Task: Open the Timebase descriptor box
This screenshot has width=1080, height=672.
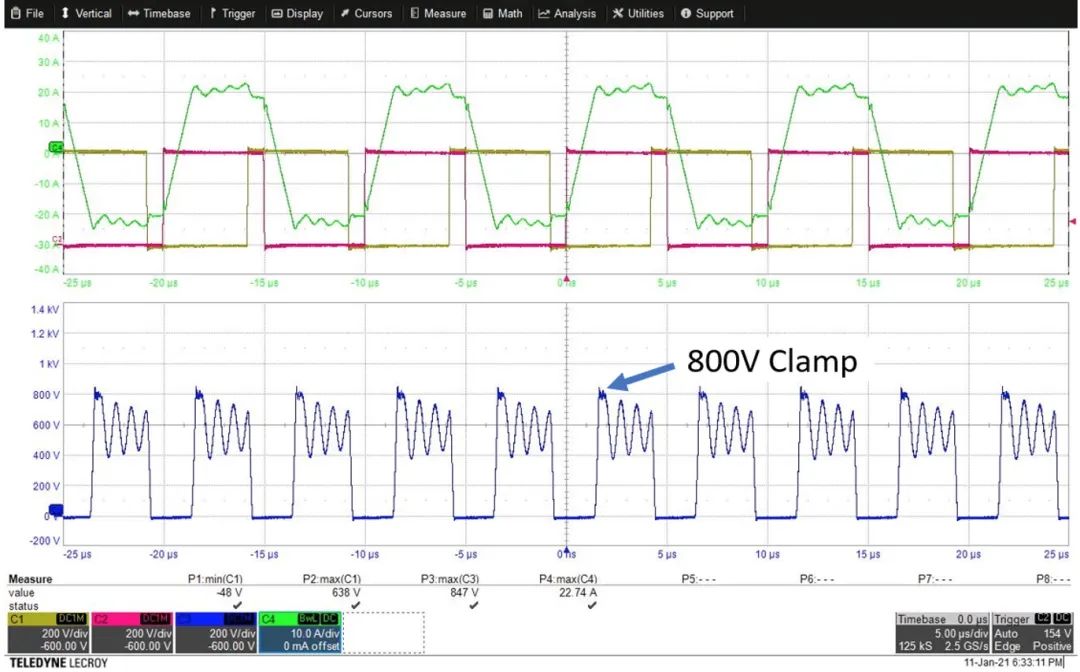Action: [942, 633]
